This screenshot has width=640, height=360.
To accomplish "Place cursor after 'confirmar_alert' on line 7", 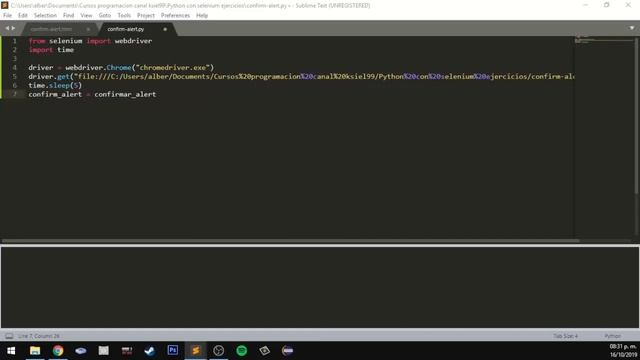I will (x=157, y=94).
